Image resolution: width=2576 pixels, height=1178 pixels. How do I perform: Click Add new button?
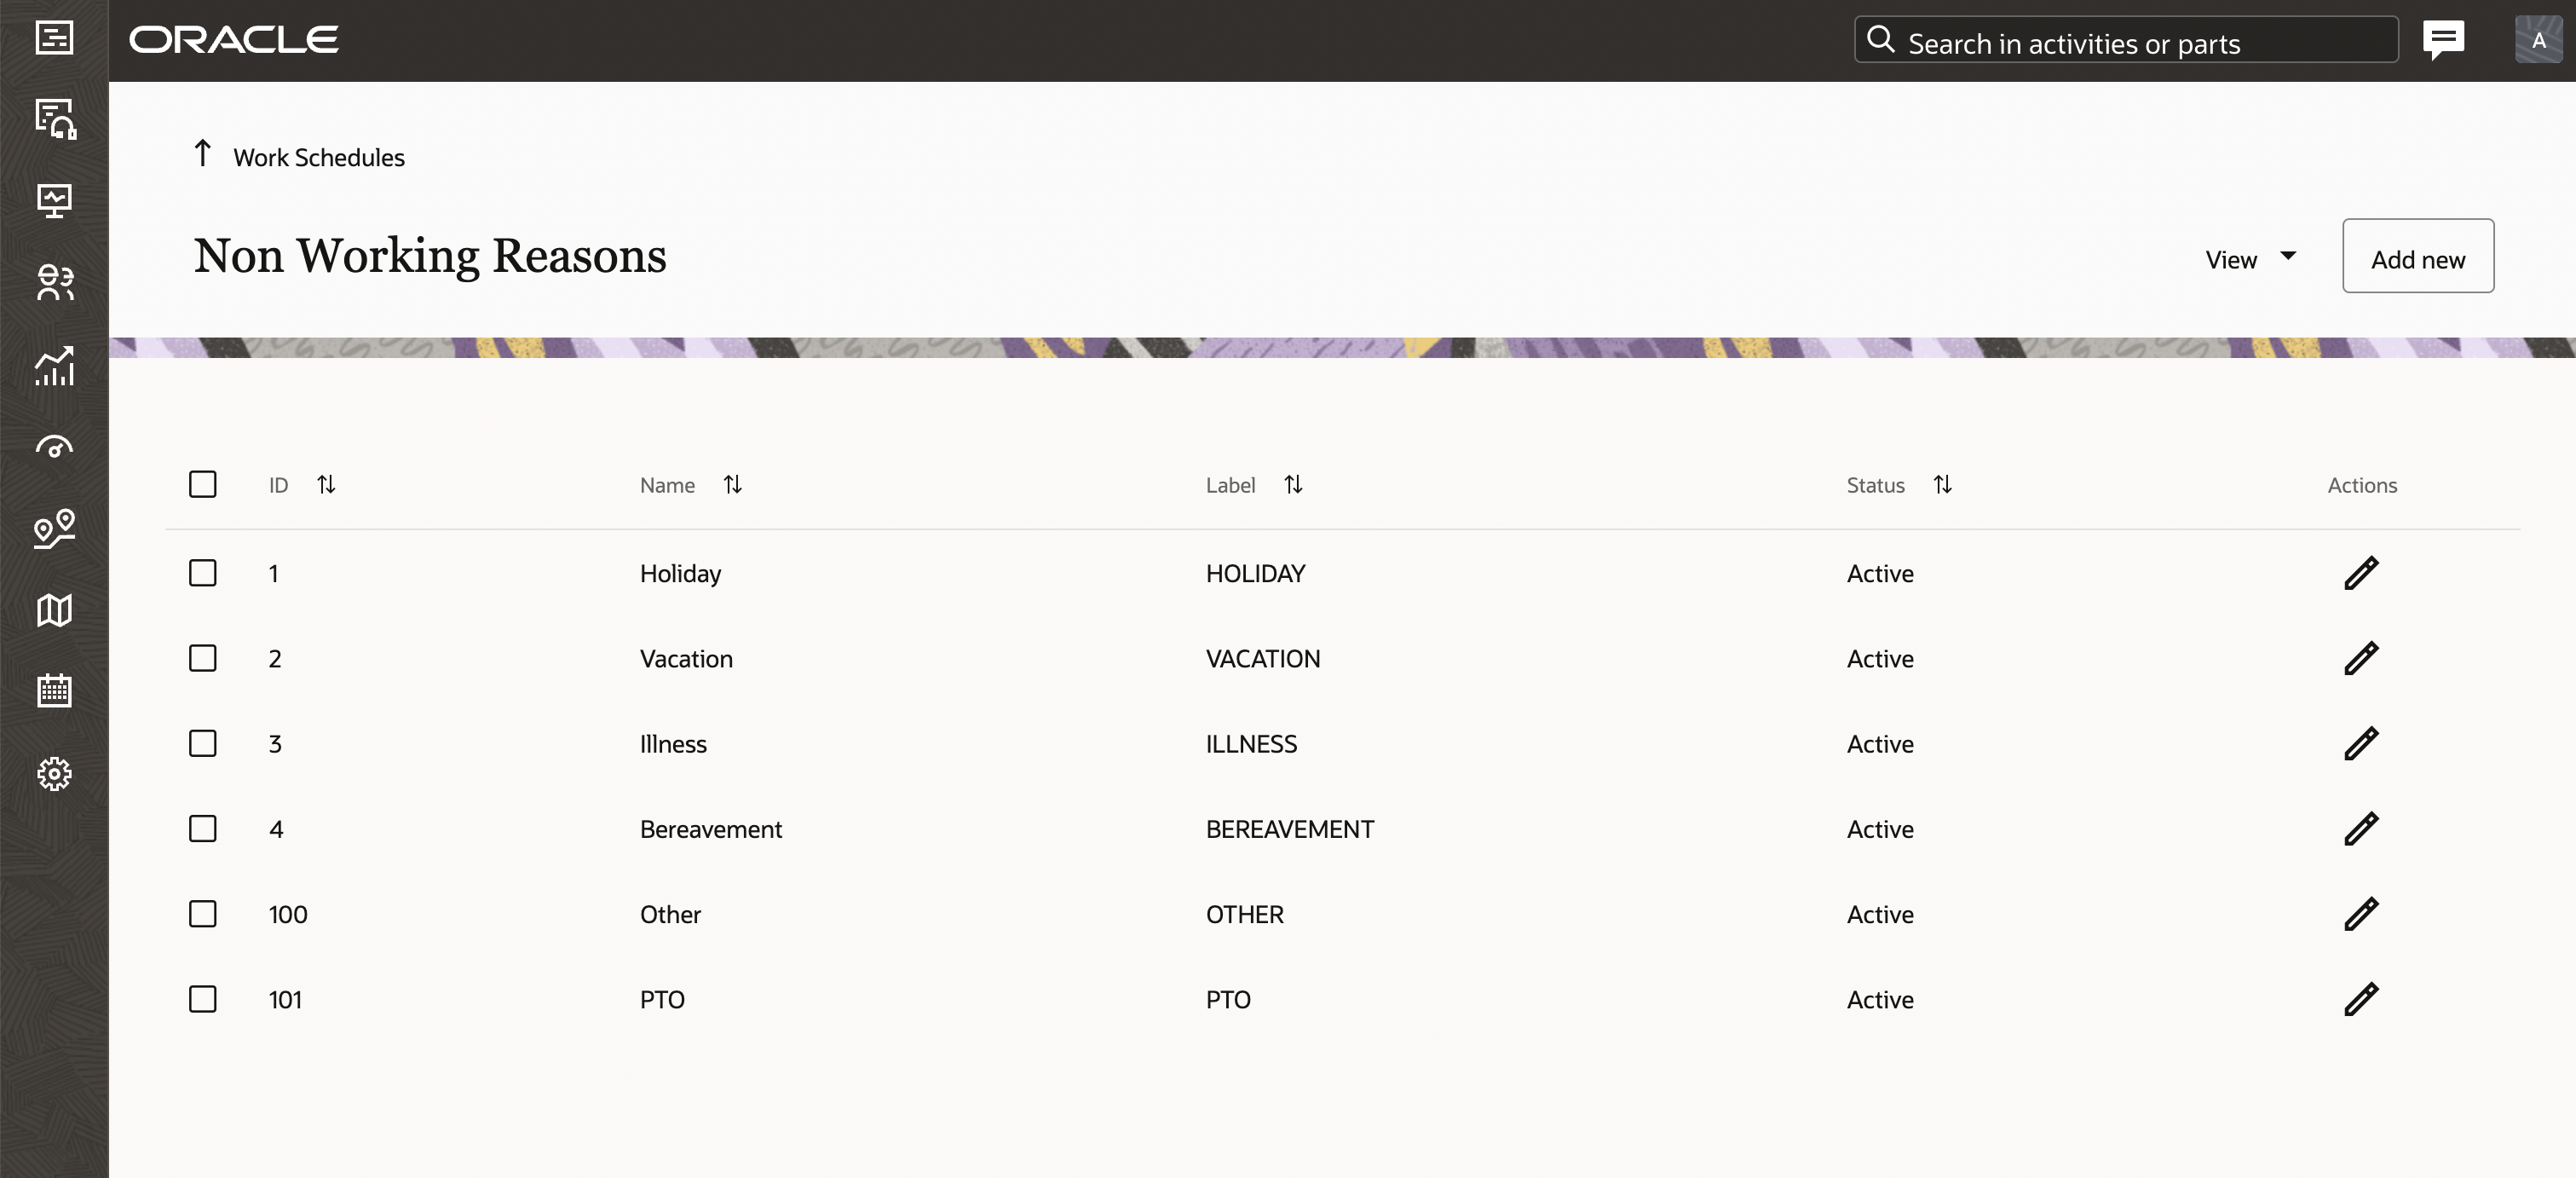(x=2418, y=257)
